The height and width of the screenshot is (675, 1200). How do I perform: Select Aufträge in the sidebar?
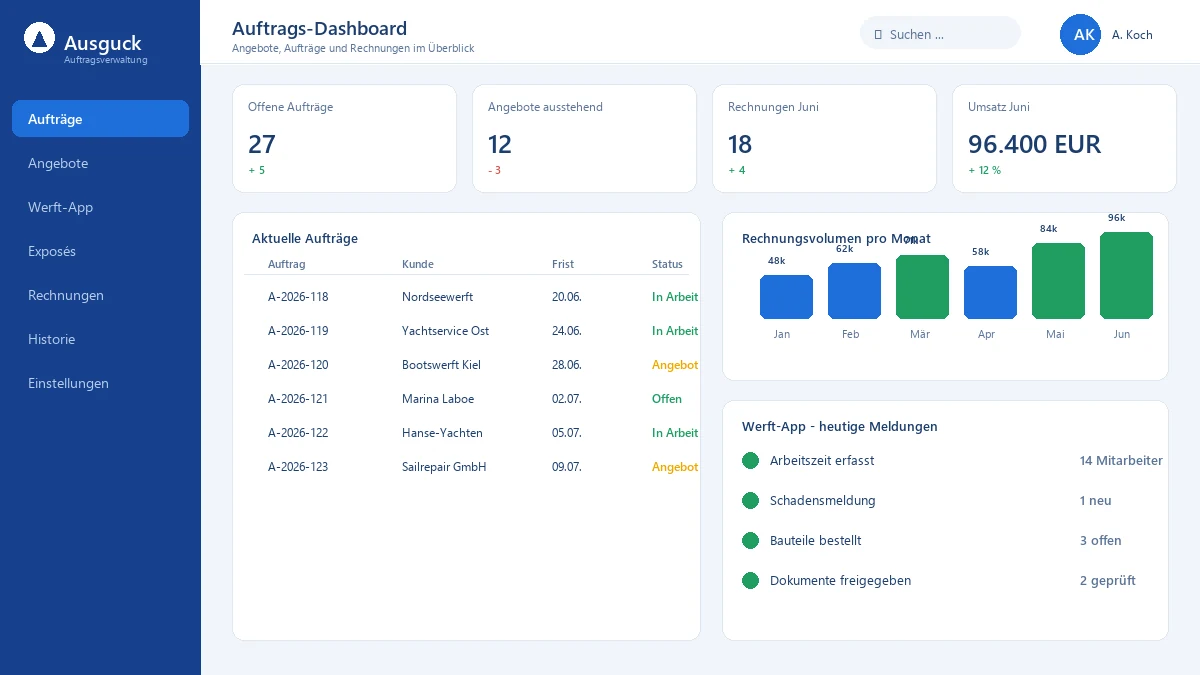100,119
